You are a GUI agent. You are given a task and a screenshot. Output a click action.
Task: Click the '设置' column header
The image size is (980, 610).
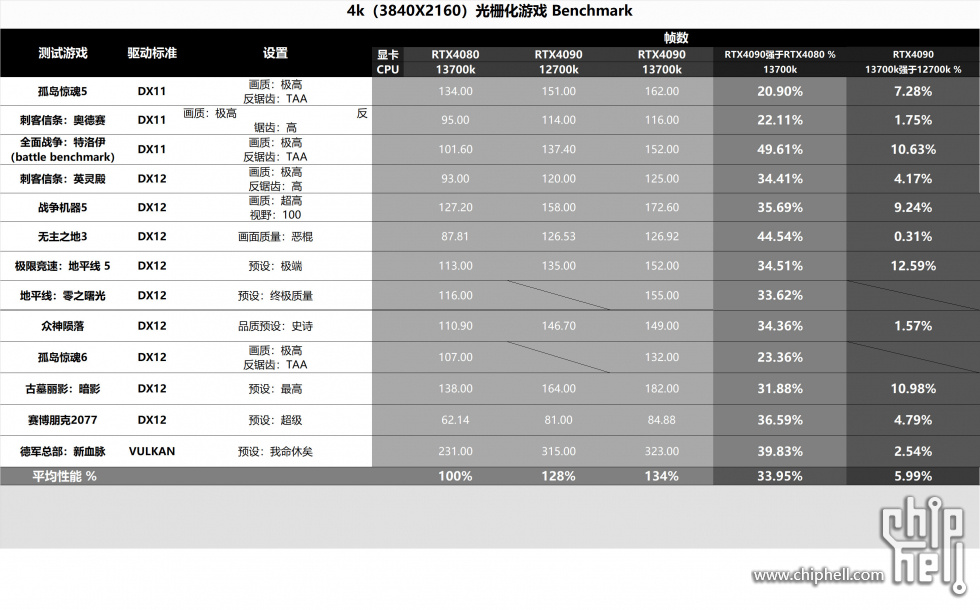tap(275, 53)
